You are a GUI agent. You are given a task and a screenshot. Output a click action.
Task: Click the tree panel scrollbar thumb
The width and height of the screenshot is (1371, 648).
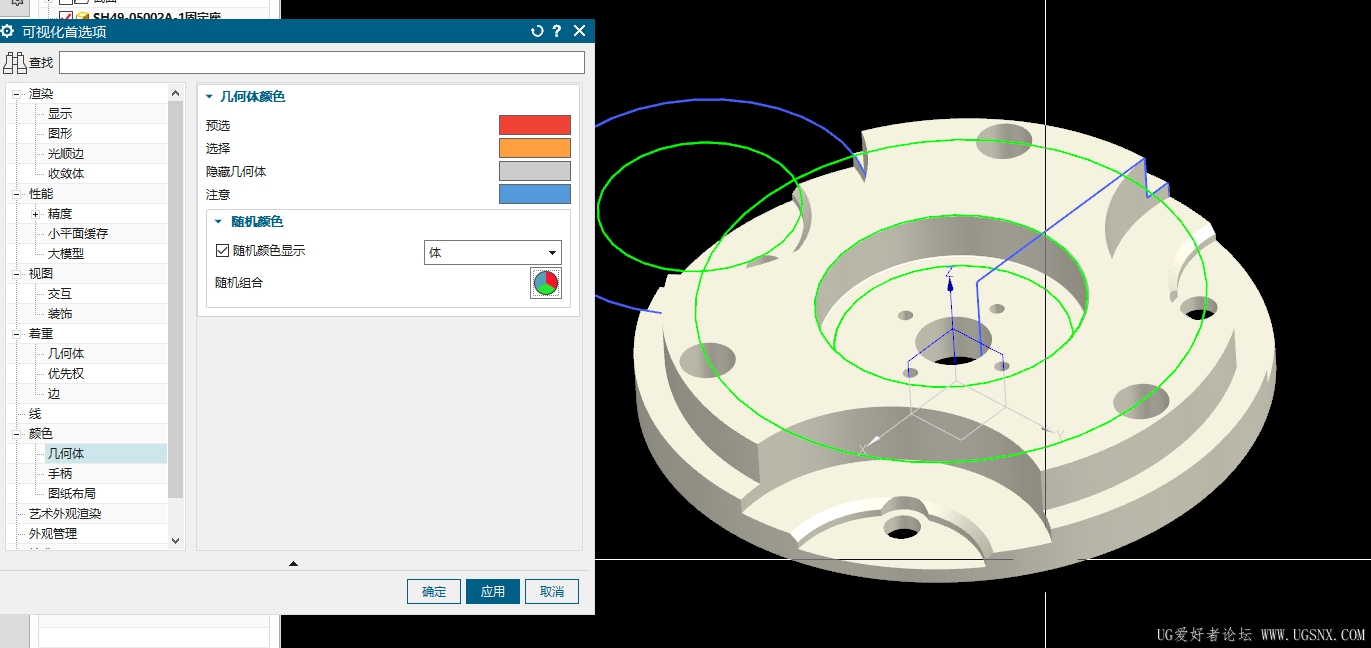tap(176, 299)
